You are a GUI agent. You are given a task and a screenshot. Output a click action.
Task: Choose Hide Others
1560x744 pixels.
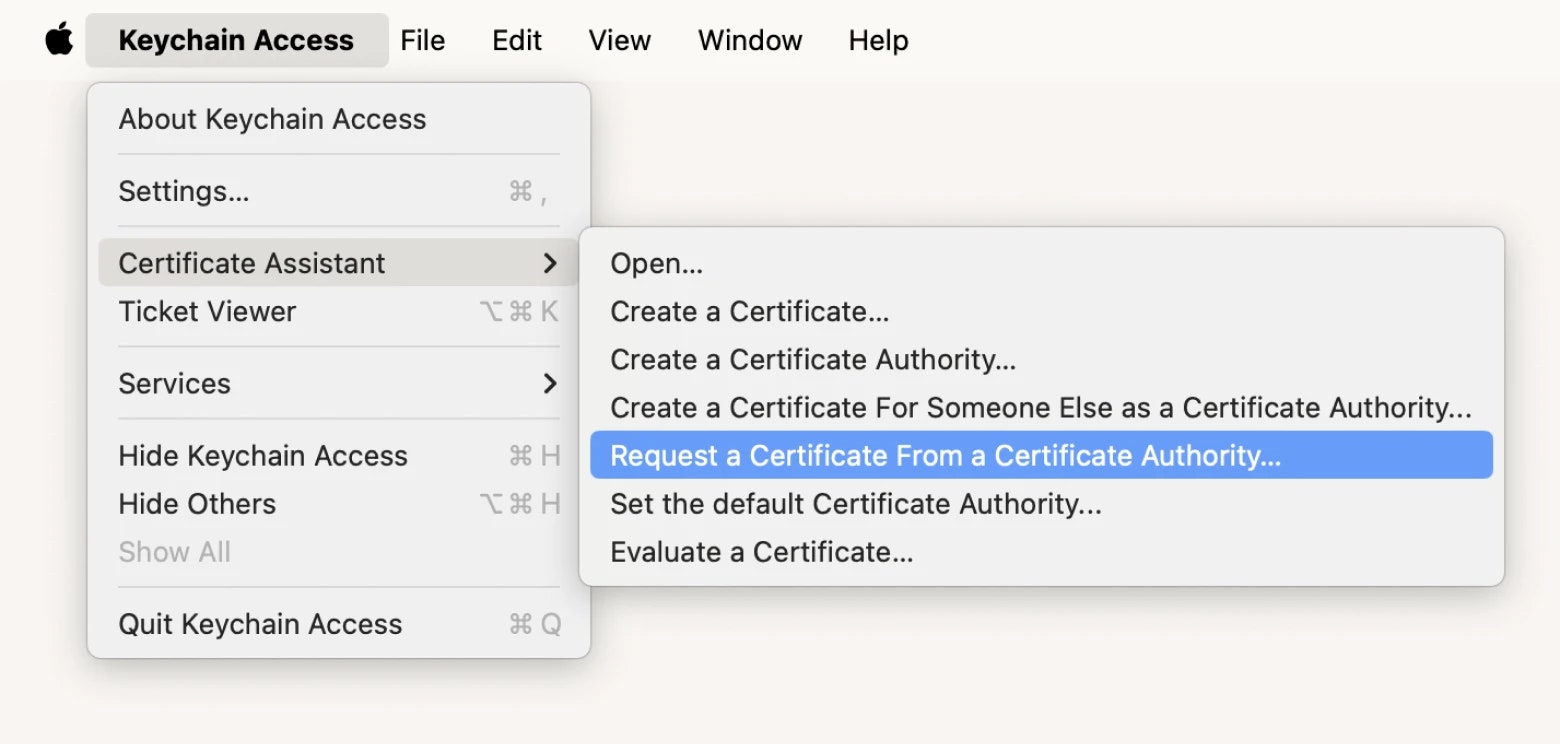click(339, 503)
